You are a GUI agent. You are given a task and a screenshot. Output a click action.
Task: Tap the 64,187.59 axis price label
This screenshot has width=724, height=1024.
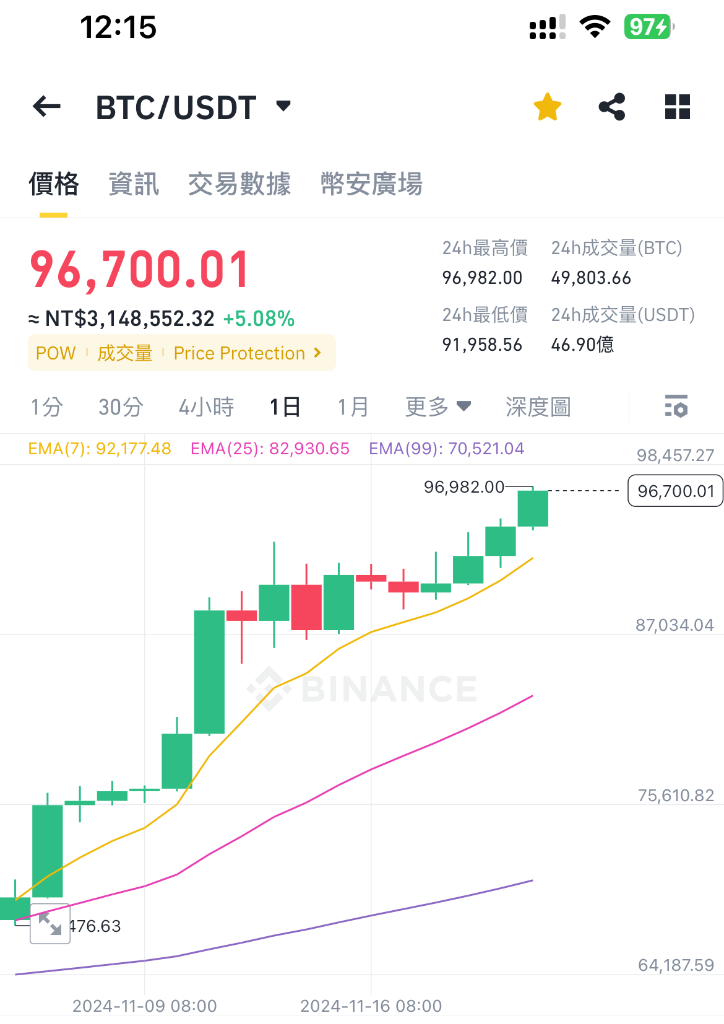[x=676, y=965]
